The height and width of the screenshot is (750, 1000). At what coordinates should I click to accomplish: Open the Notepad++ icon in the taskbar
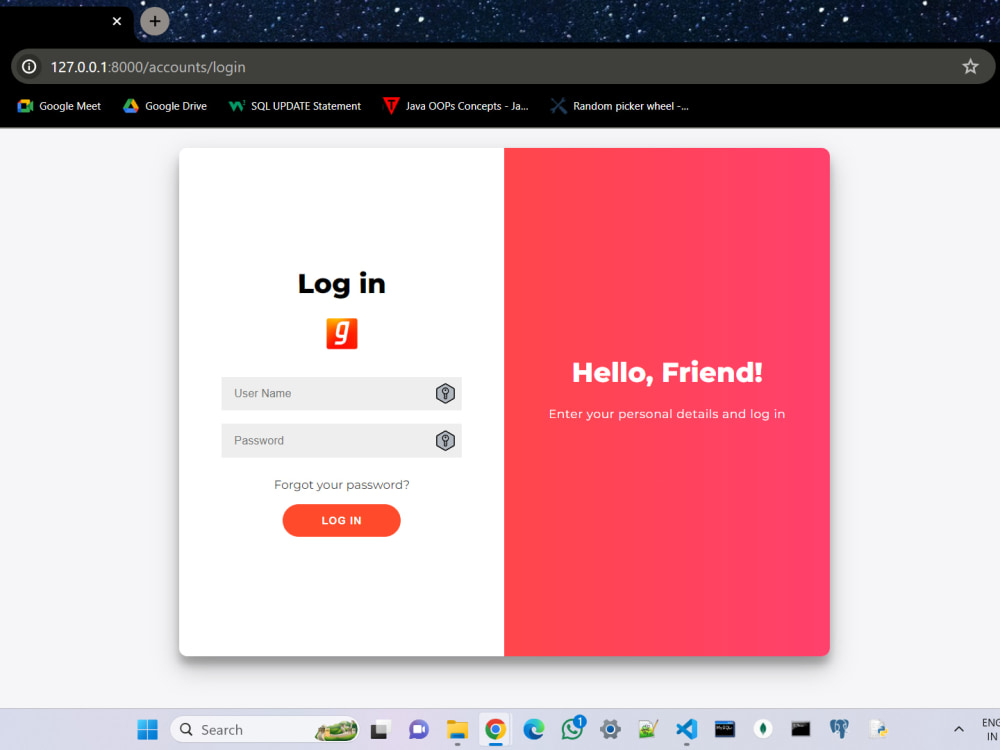[648, 729]
